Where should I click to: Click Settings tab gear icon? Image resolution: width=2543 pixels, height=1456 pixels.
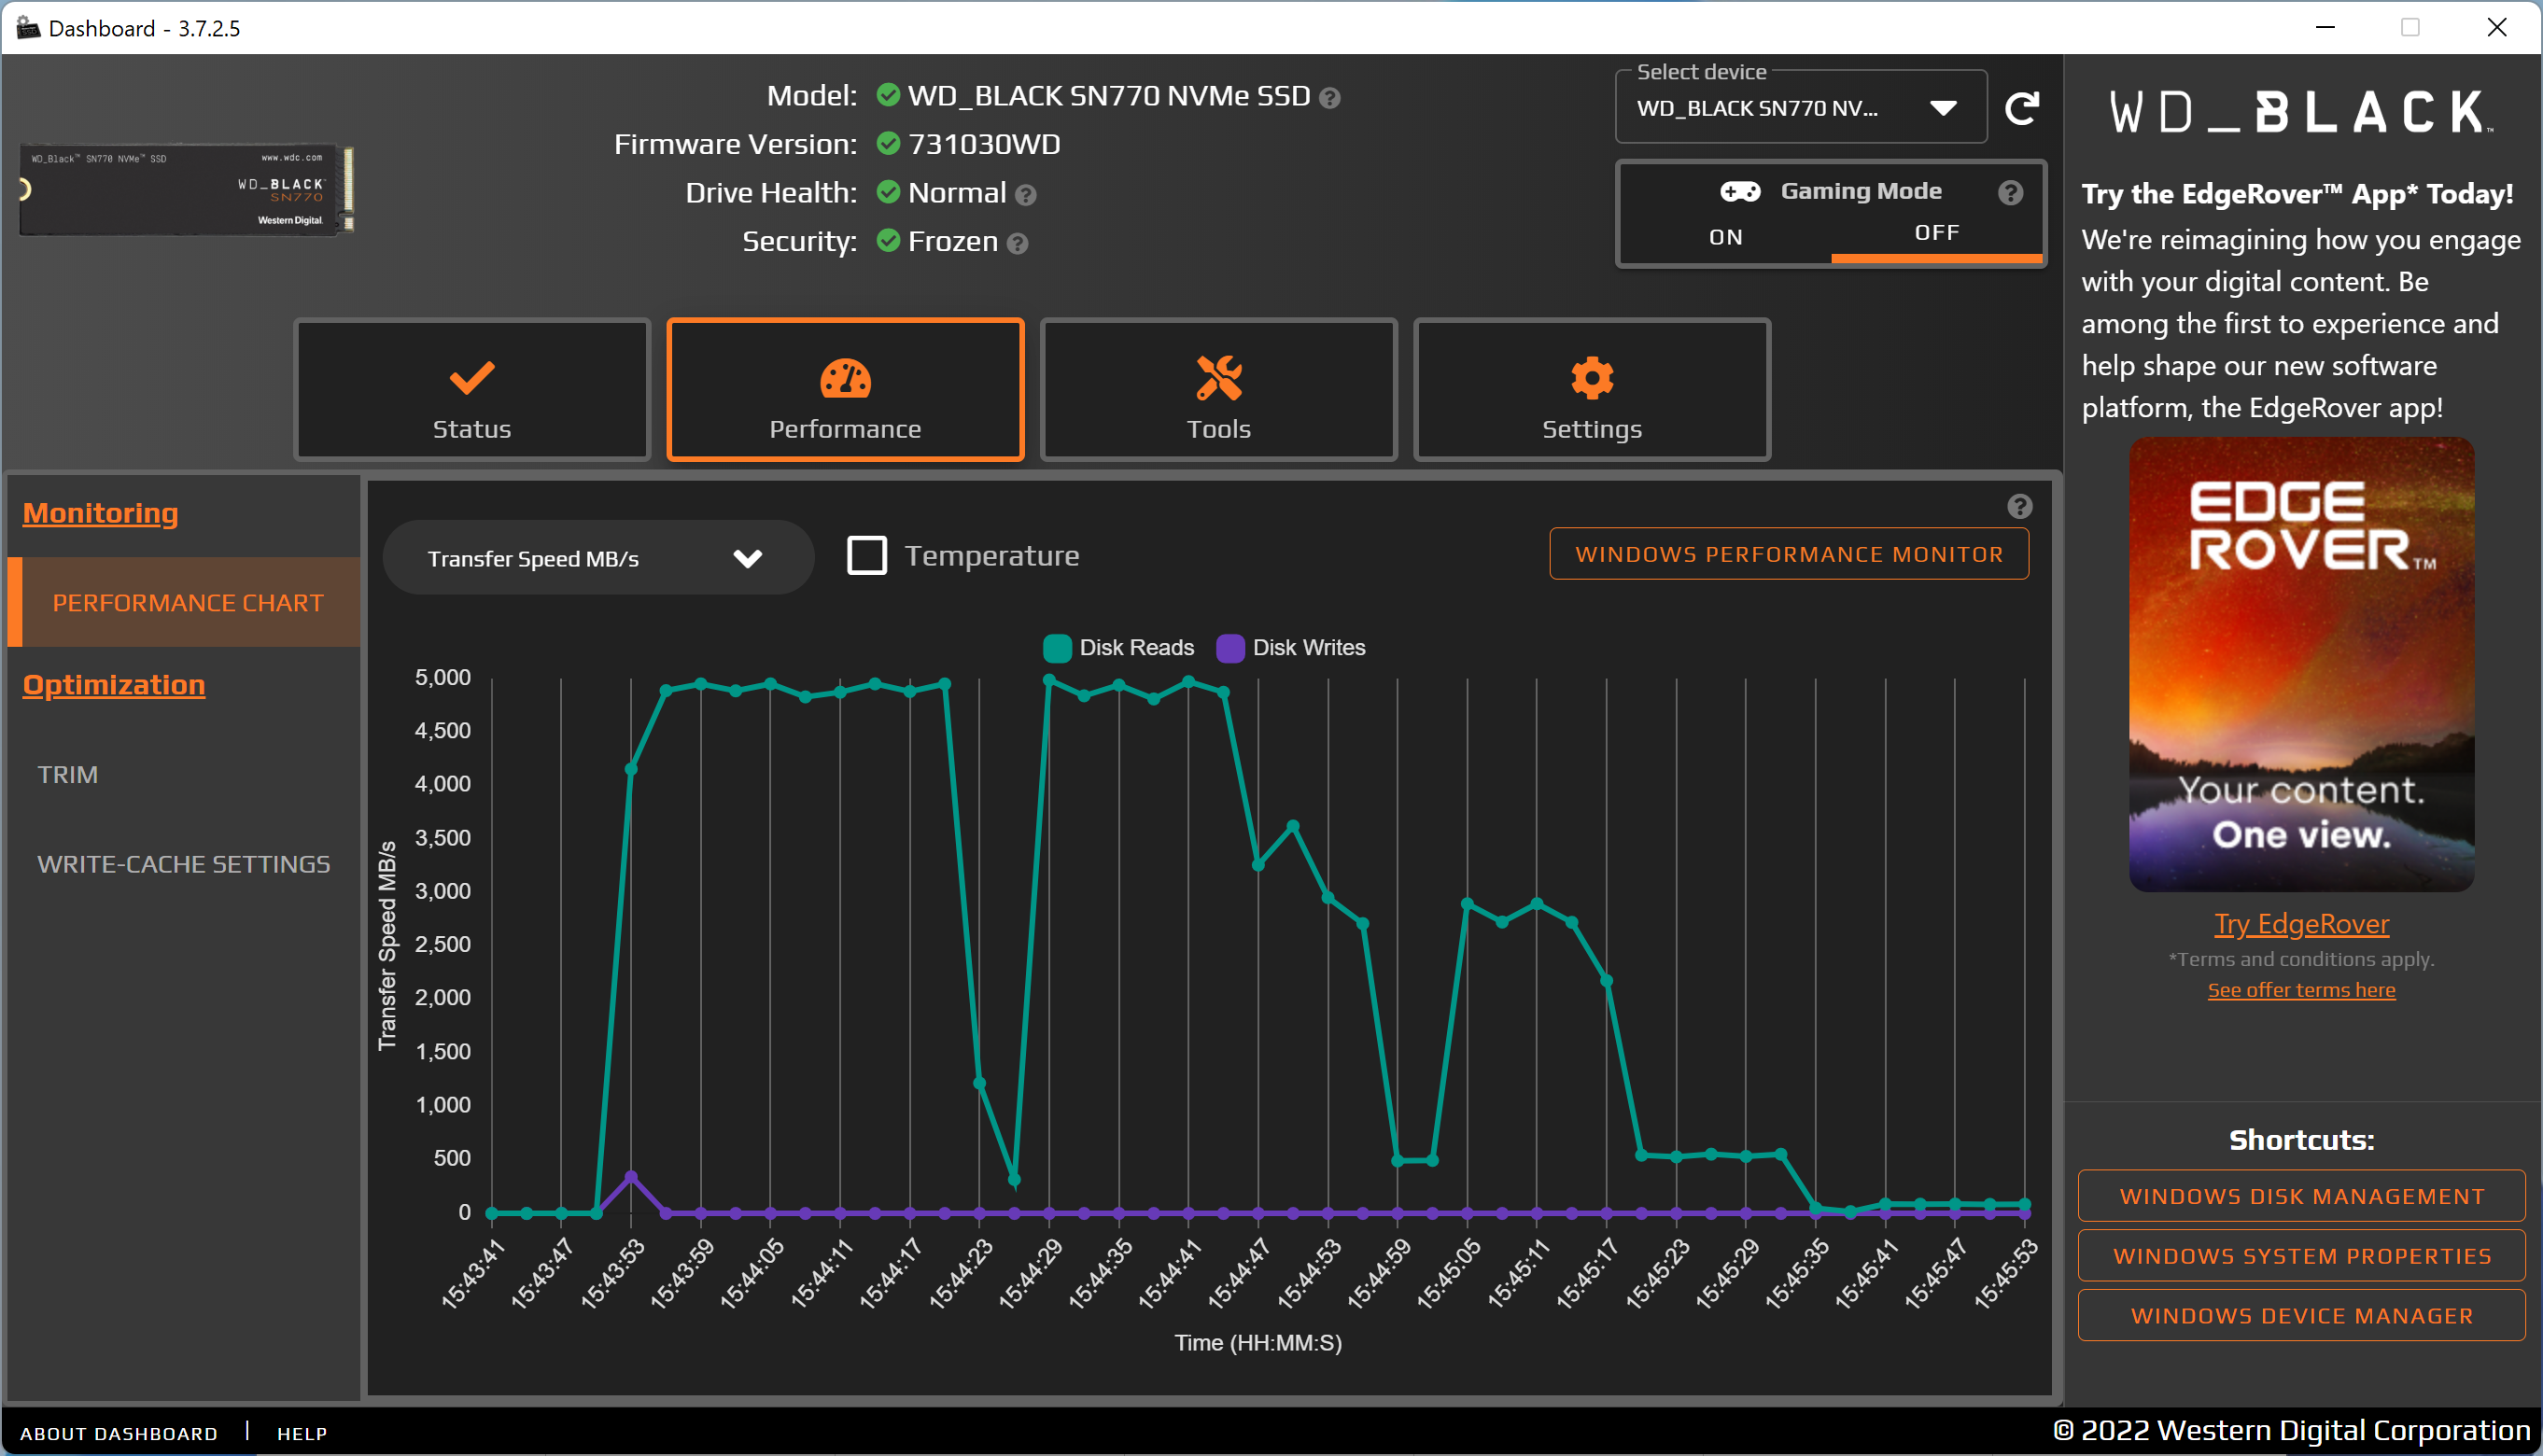[1592, 378]
